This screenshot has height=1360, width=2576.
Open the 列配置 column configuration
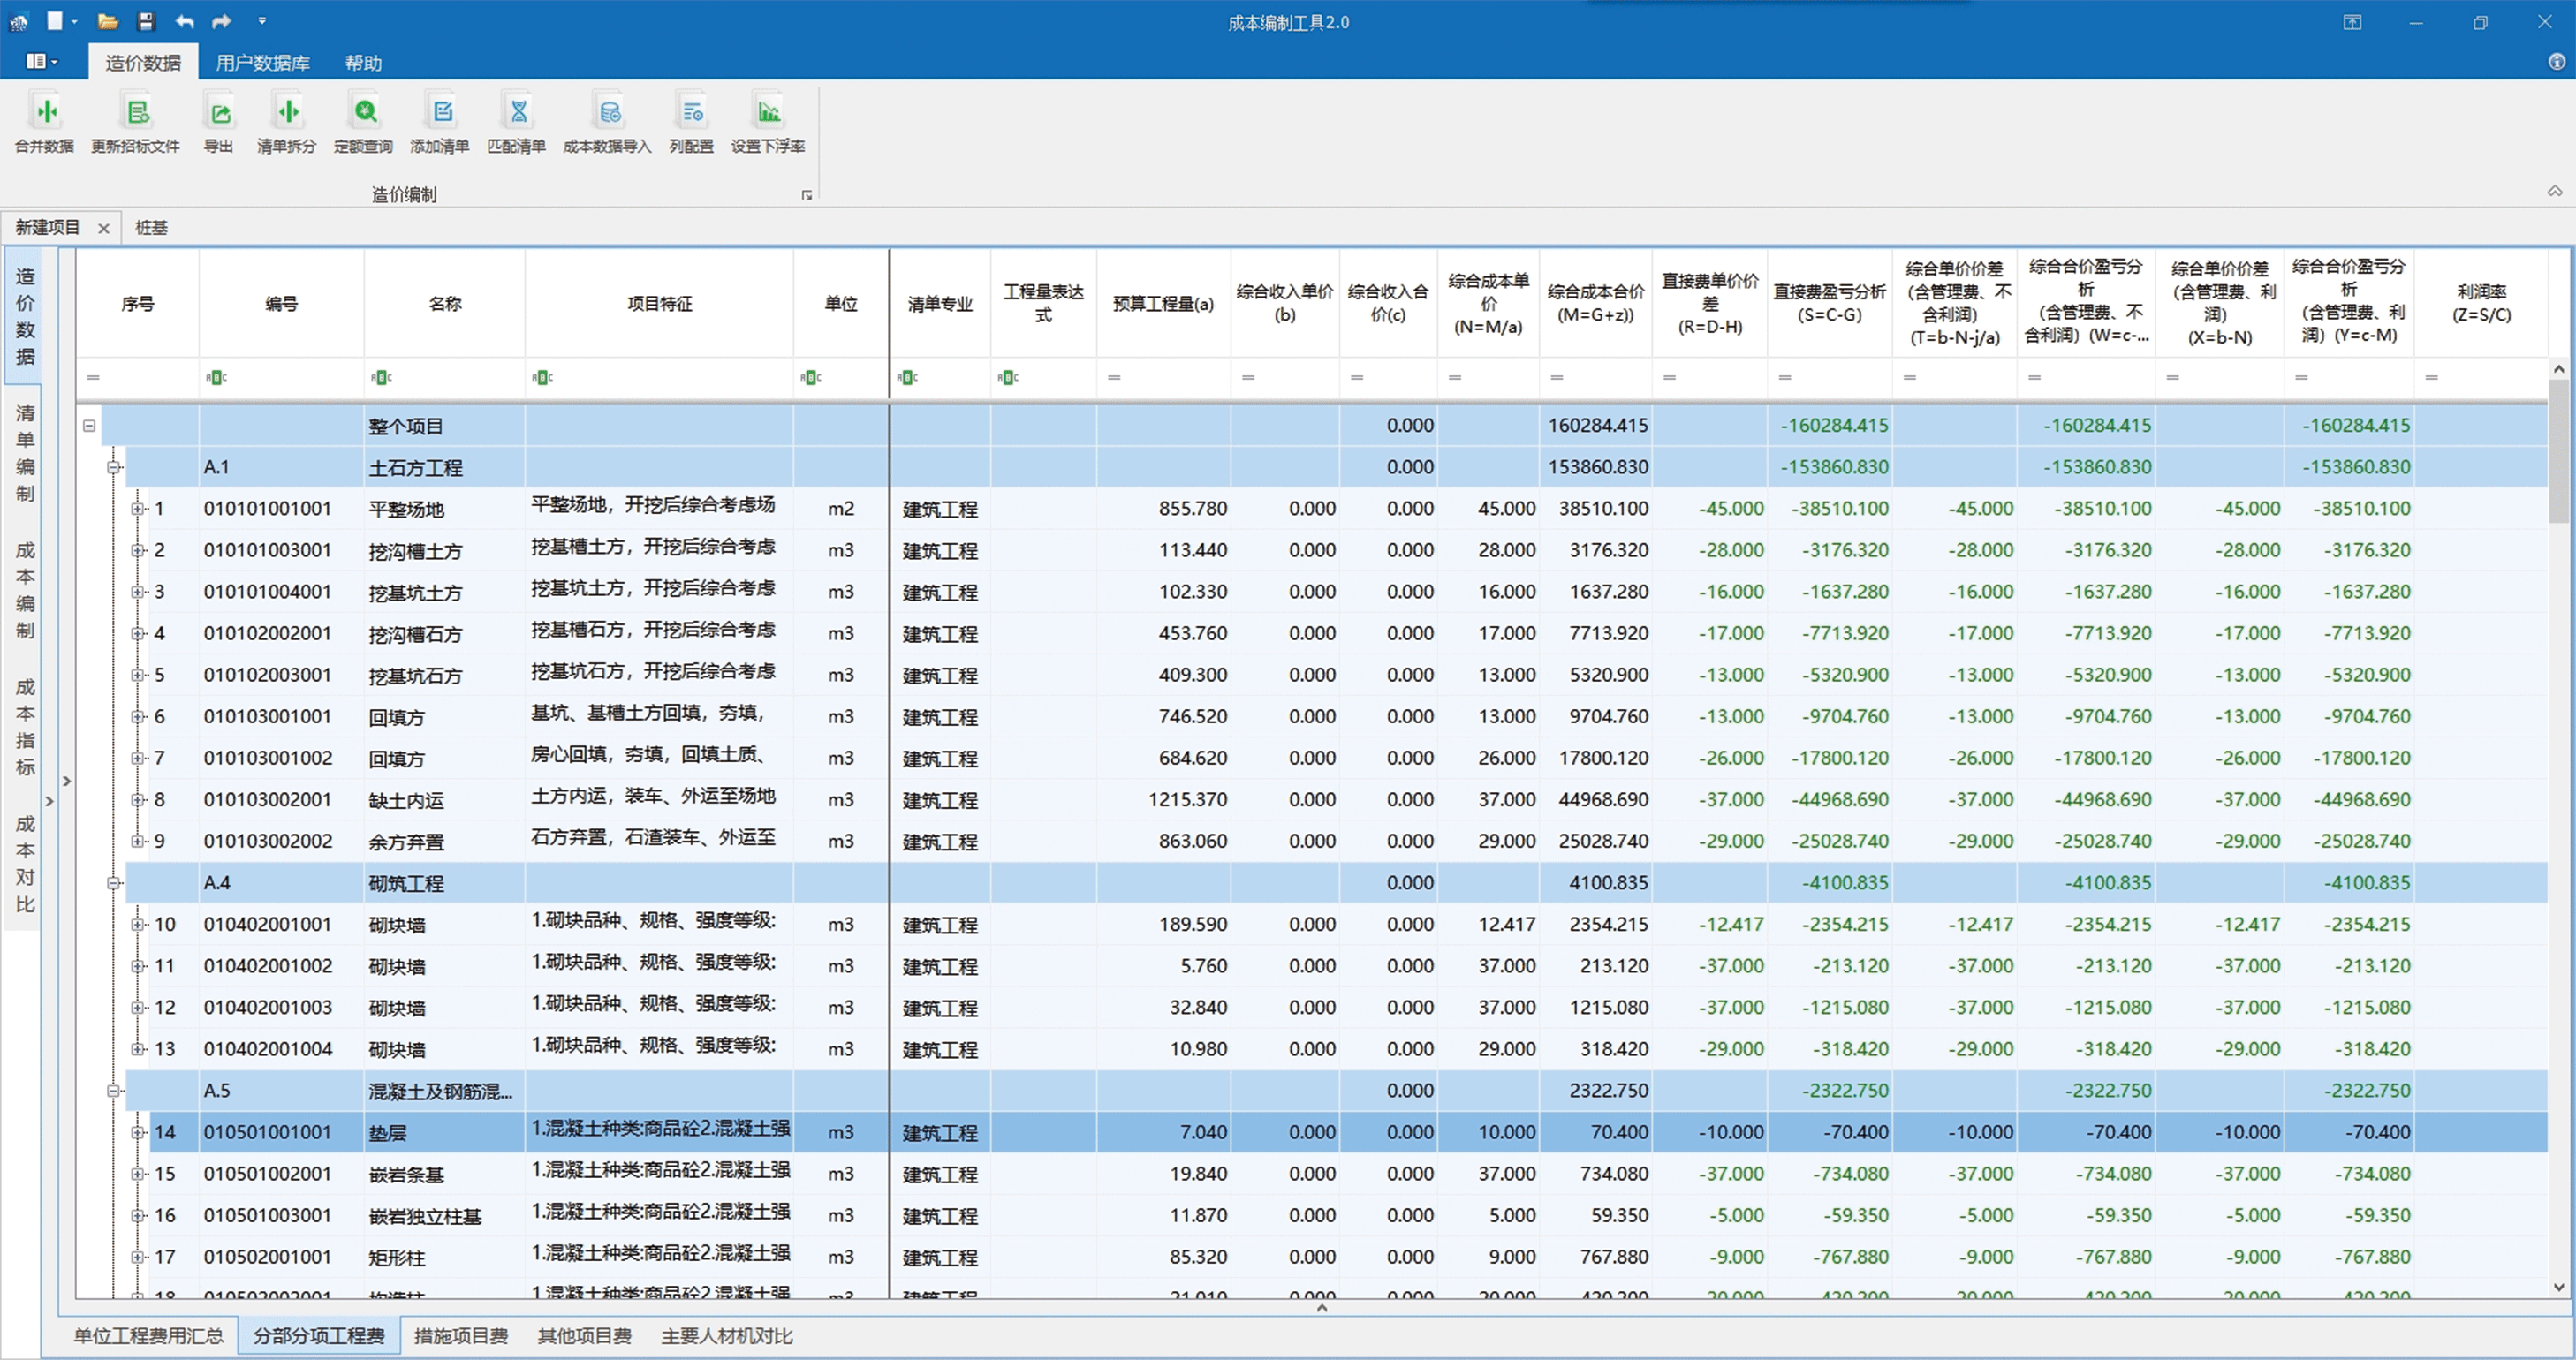tap(692, 122)
